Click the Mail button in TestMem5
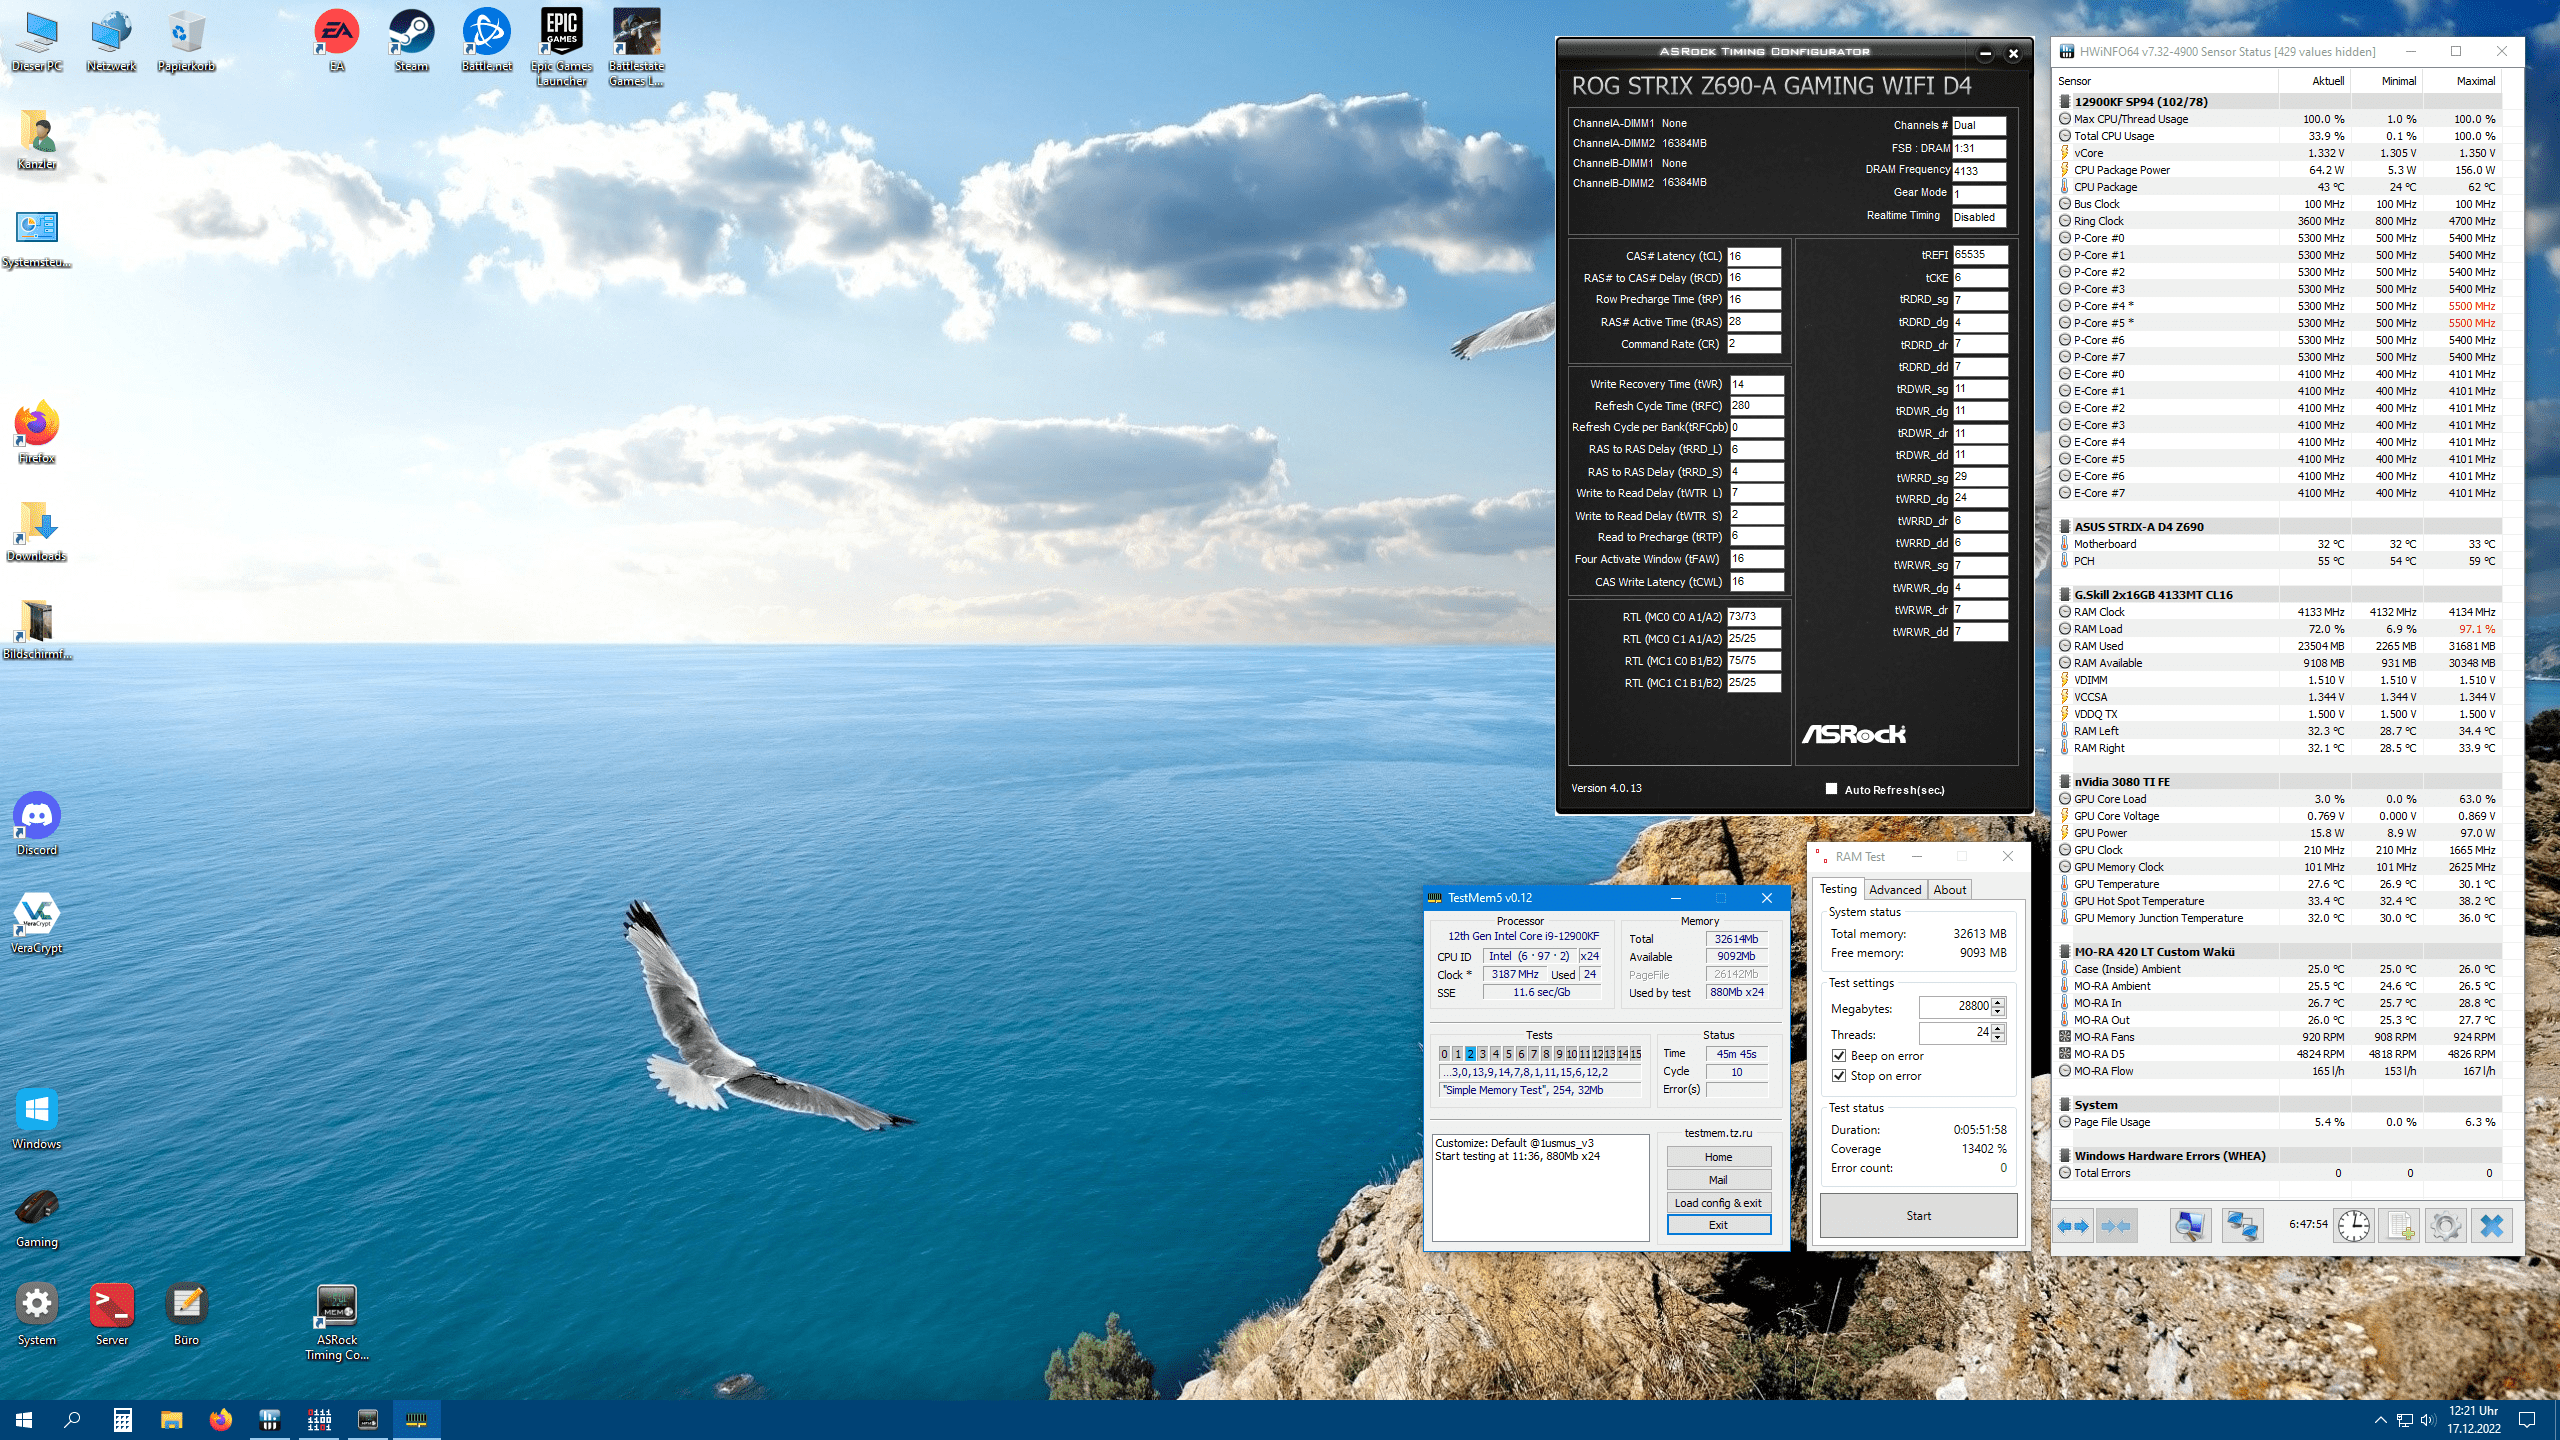The image size is (2560, 1440). tap(1719, 1180)
